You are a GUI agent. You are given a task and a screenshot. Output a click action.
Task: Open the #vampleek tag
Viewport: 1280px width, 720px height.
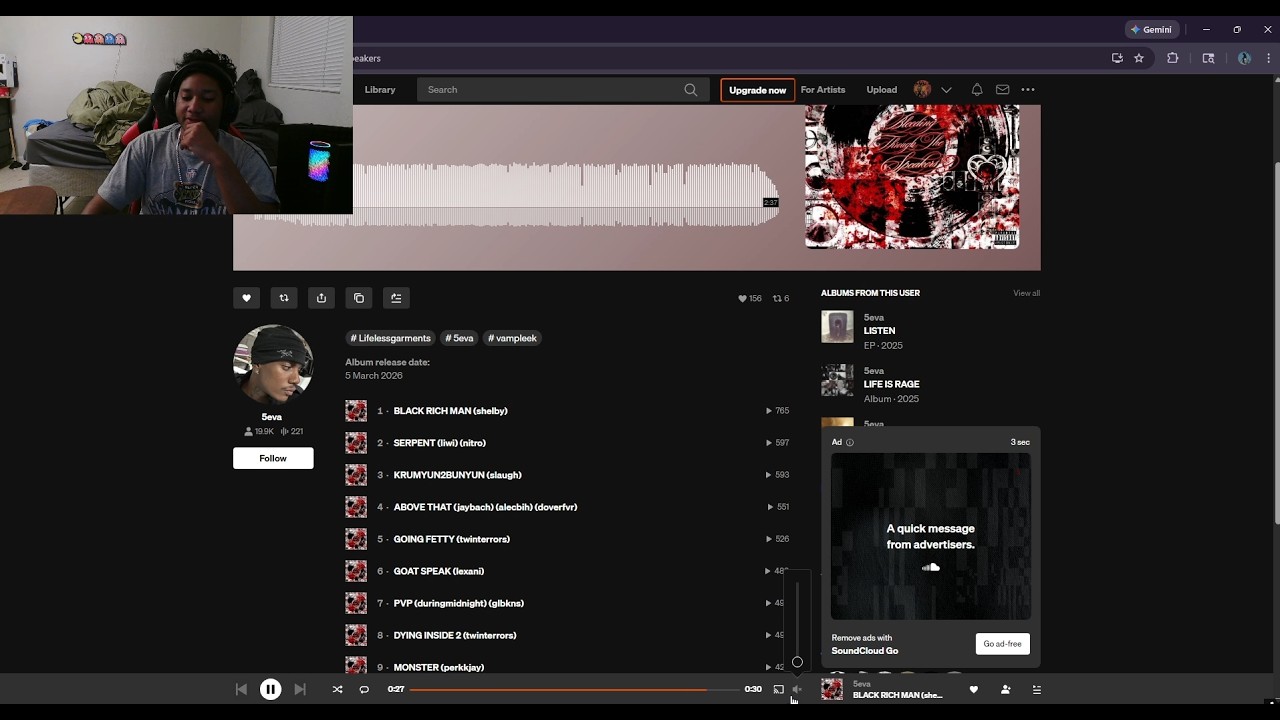click(513, 338)
